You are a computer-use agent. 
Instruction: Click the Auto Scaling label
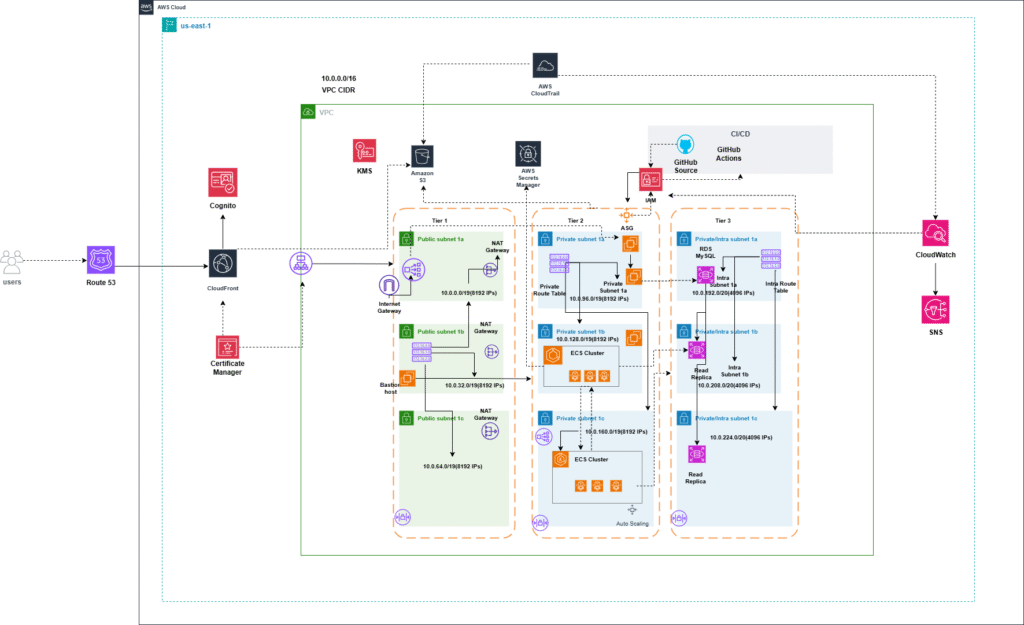(634, 523)
